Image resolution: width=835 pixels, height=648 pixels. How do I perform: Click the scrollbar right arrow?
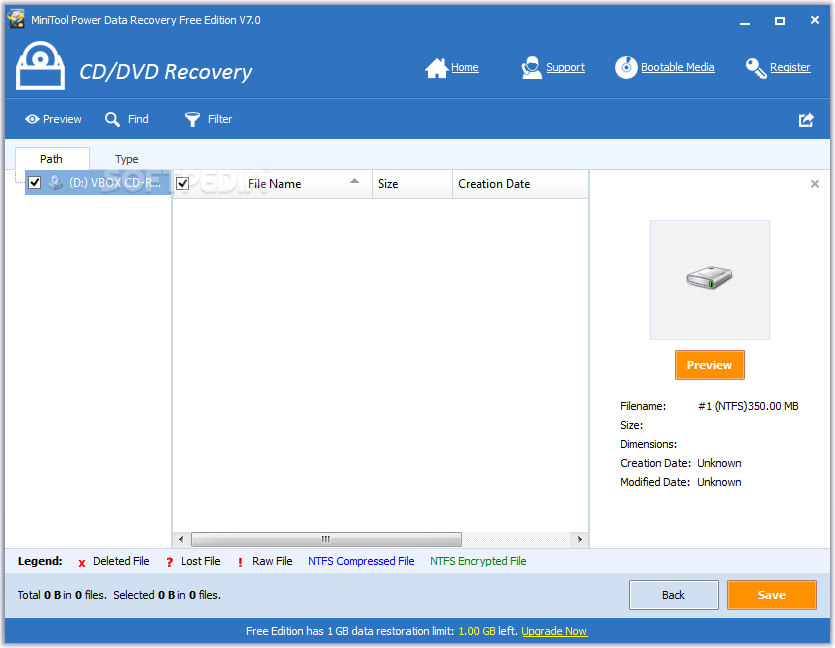point(580,539)
